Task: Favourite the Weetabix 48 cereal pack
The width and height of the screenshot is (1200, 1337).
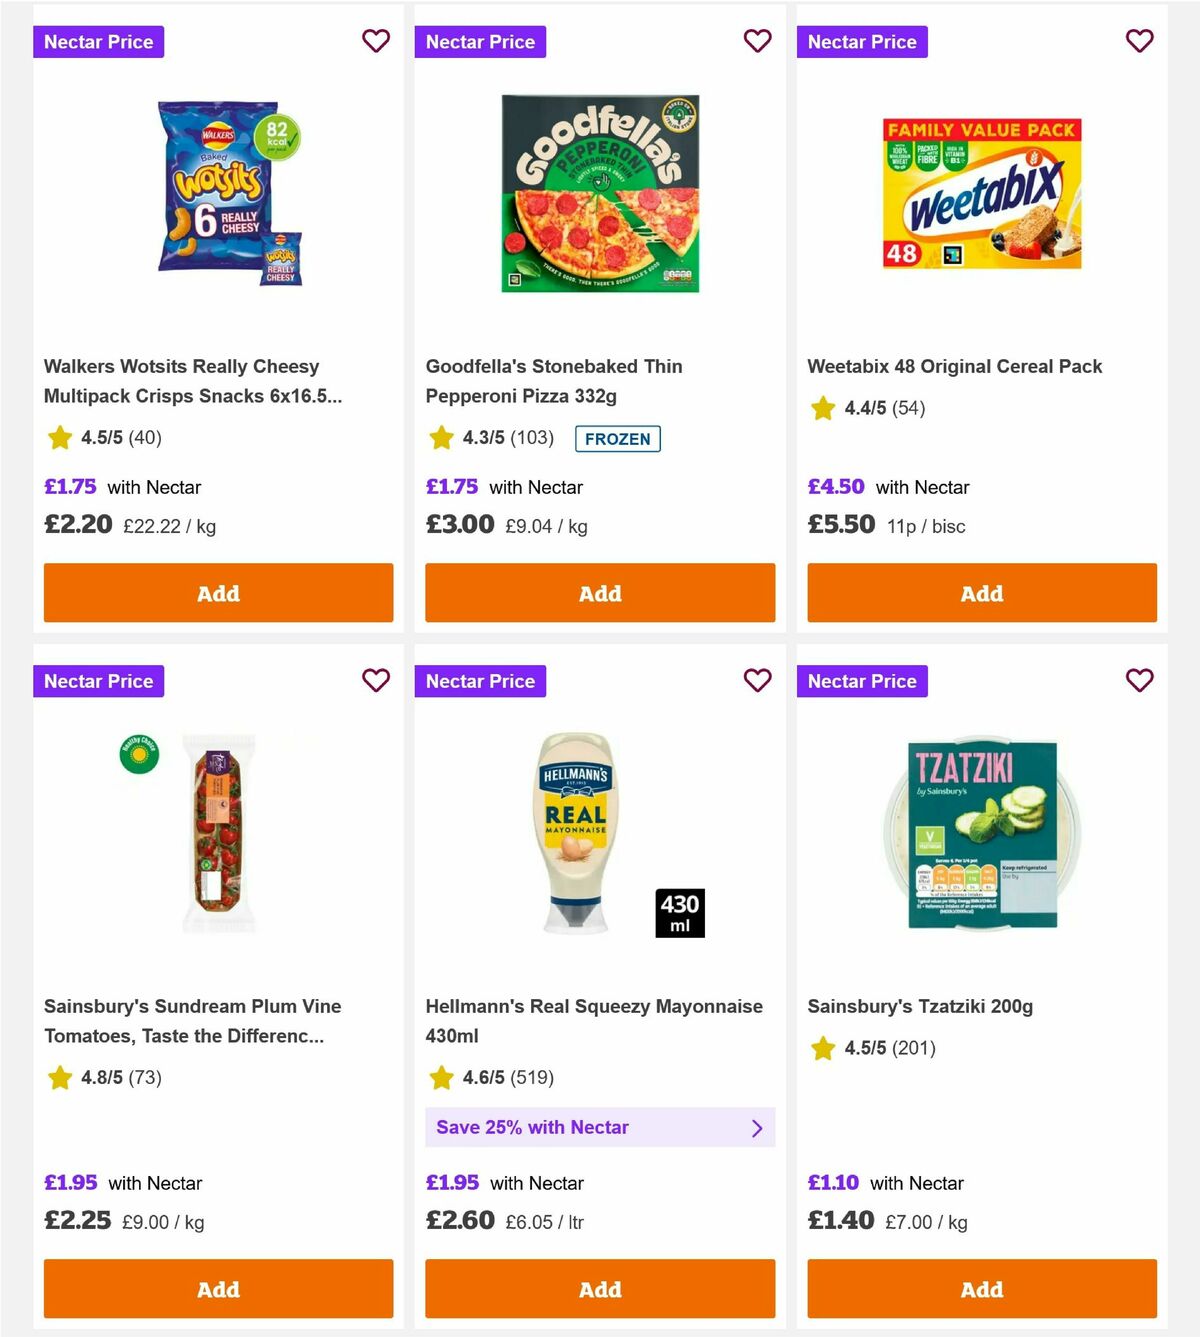Action: click(x=1139, y=41)
